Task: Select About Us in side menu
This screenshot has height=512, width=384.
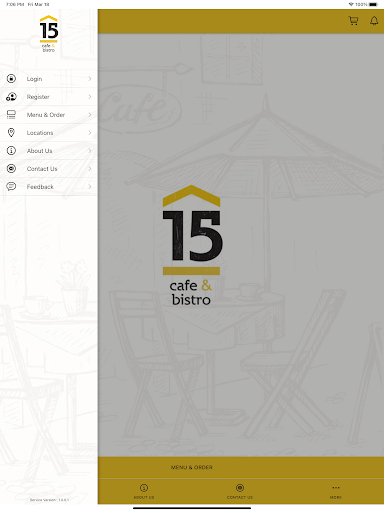Action: (39, 151)
